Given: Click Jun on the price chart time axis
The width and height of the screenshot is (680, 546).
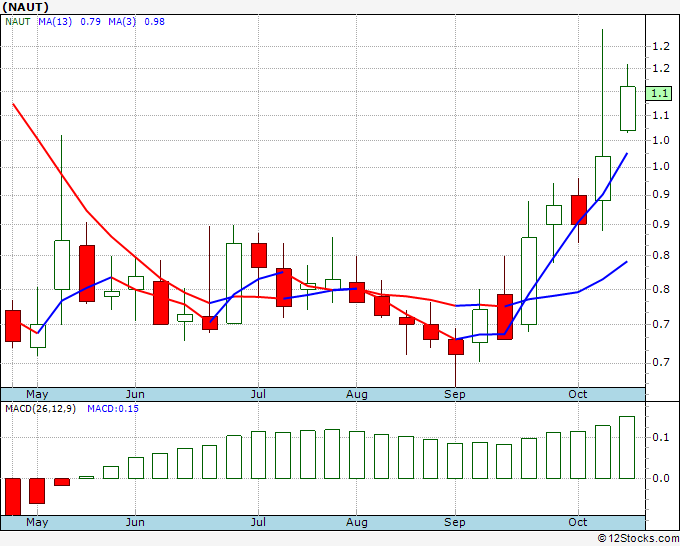Looking at the screenshot, I should [x=135, y=394].
